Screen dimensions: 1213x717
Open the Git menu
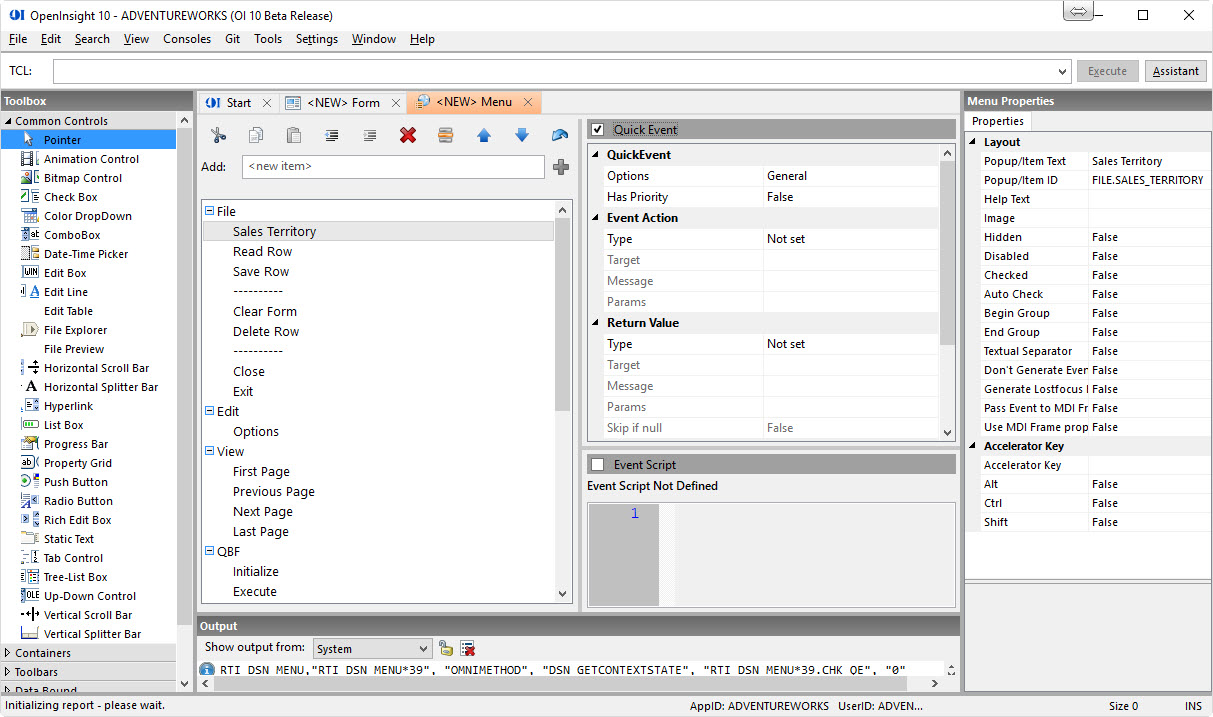pos(232,39)
